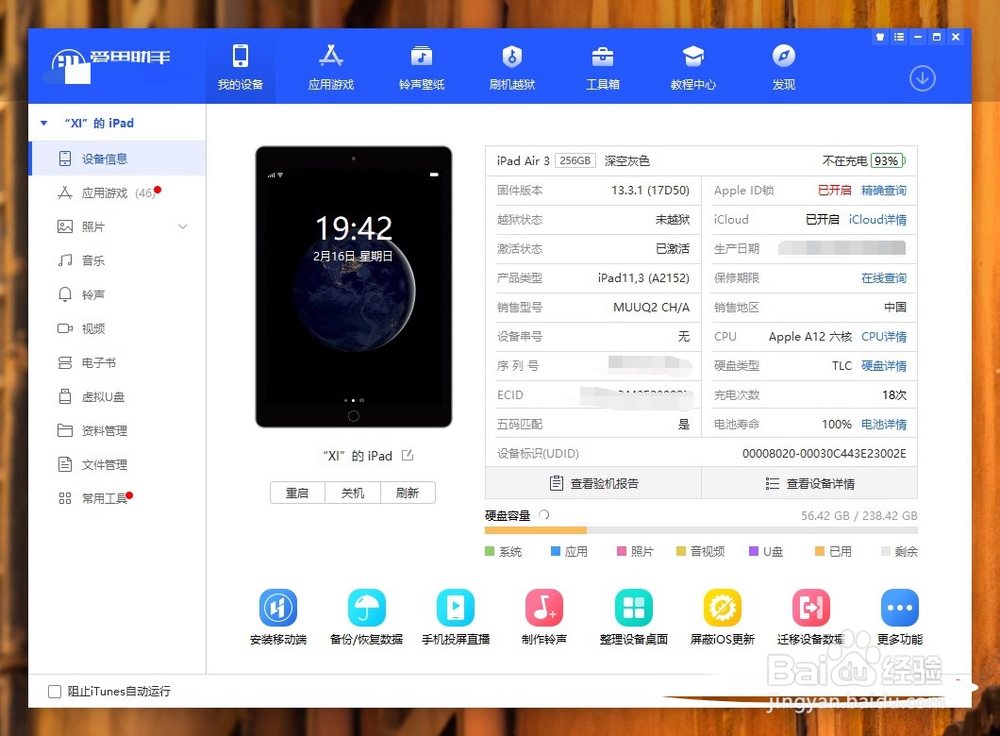Open 硬盘详情 link
This screenshot has width=1000, height=736.
pyautogui.click(x=883, y=366)
